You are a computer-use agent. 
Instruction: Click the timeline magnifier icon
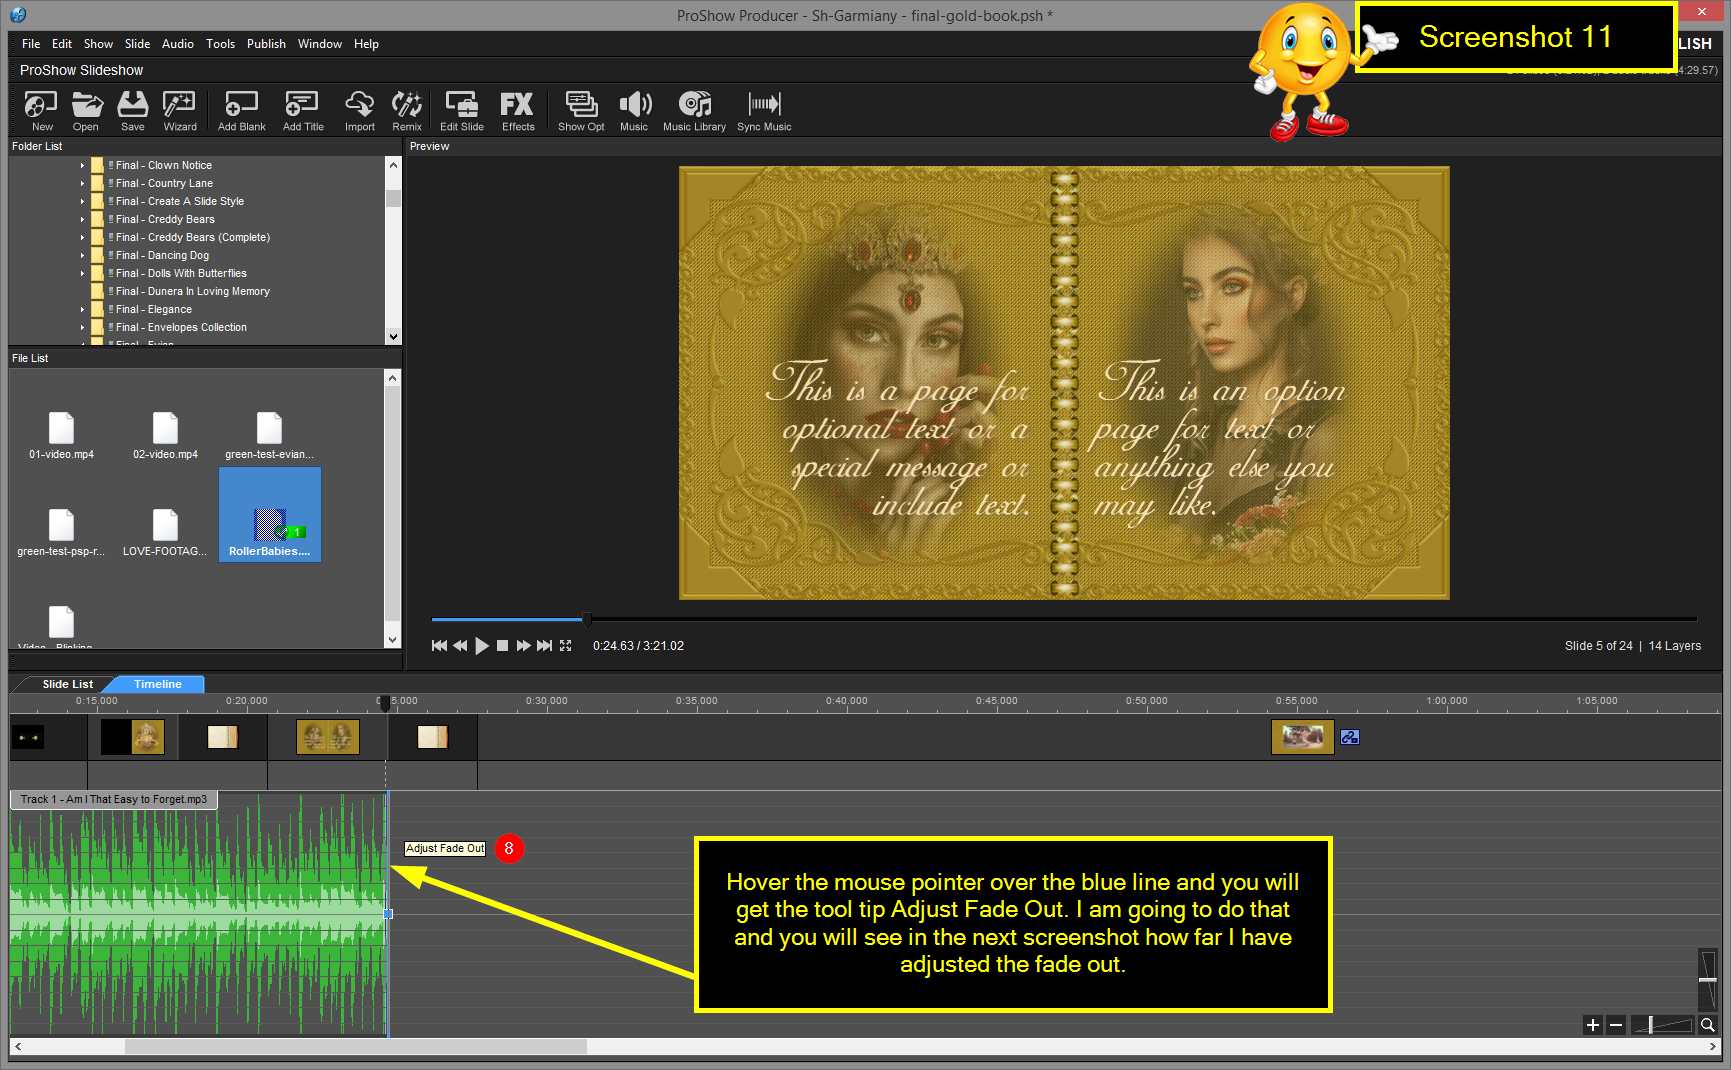pyautogui.click(x=1708, y=1025)
